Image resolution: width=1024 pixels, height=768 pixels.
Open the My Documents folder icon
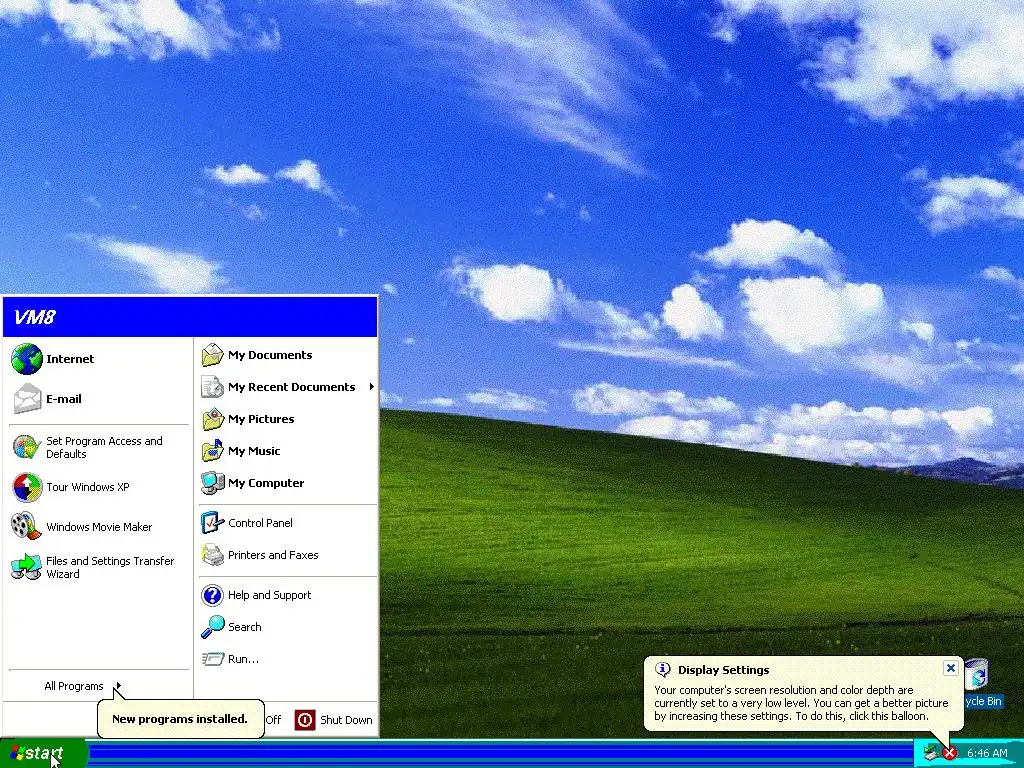[x=213, y=355]
